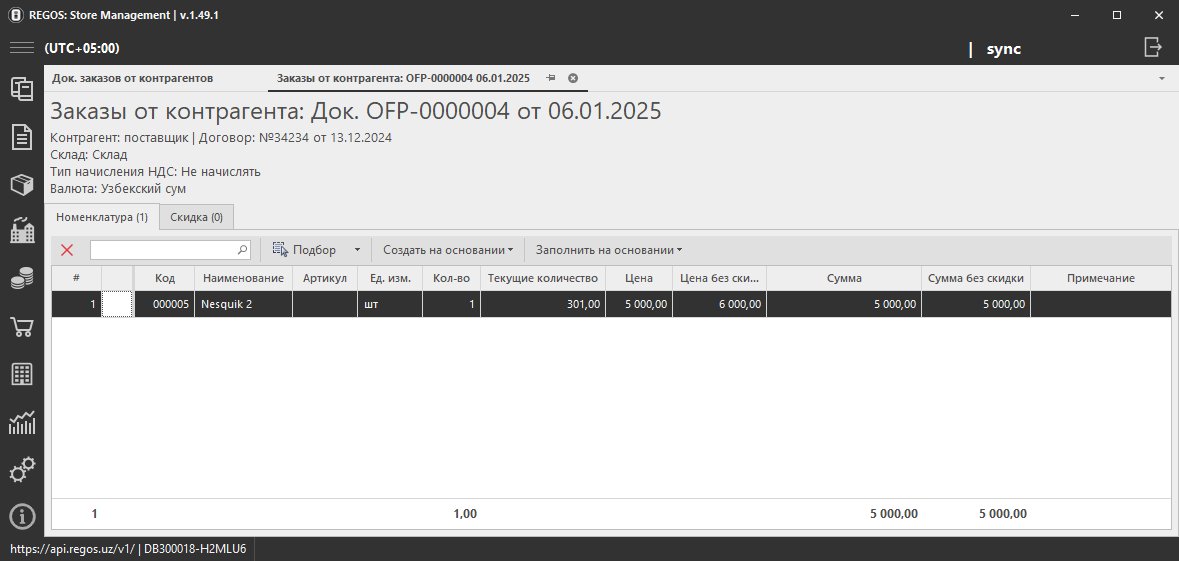This screenshot has width=1179, height=561.
Task: Open the factory production icon in sidebar
Action: (x=22, y=231)
